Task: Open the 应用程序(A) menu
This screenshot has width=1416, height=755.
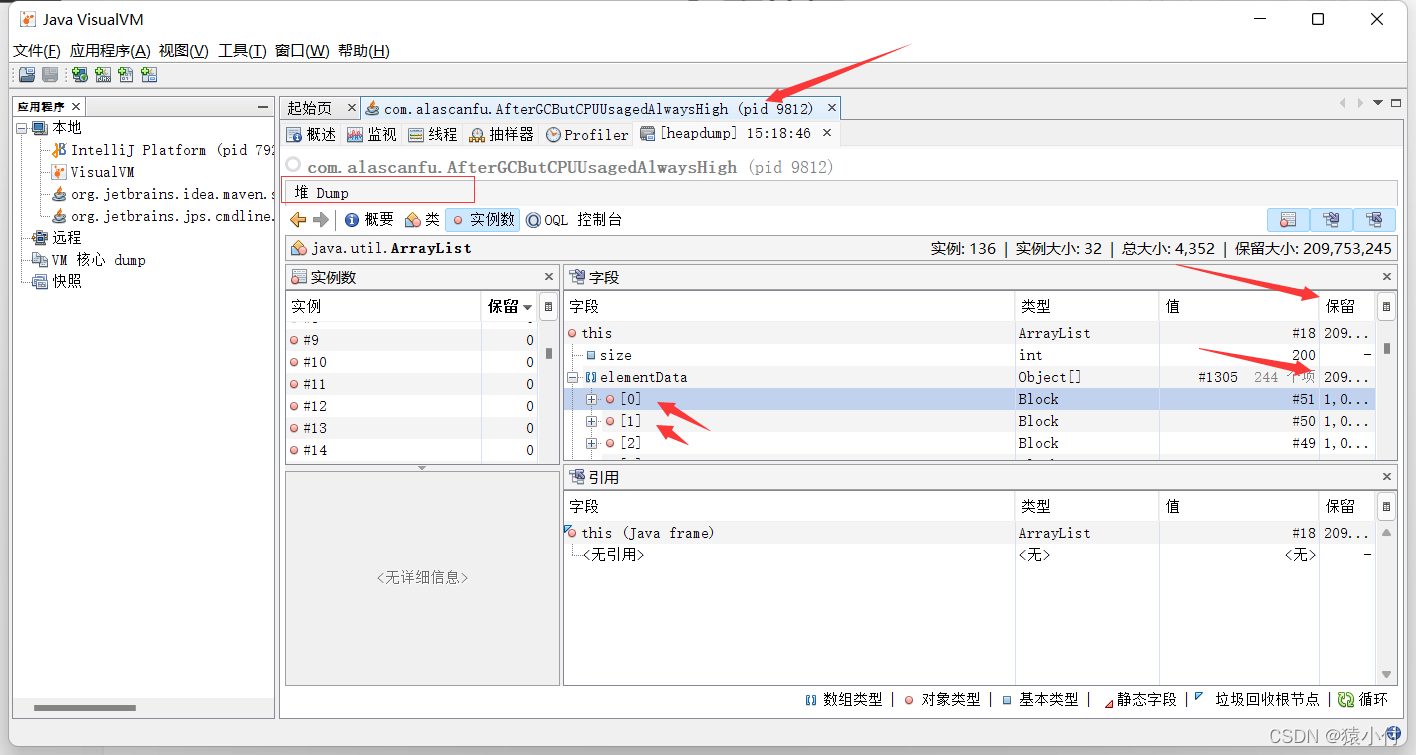Action: [110, 51]
